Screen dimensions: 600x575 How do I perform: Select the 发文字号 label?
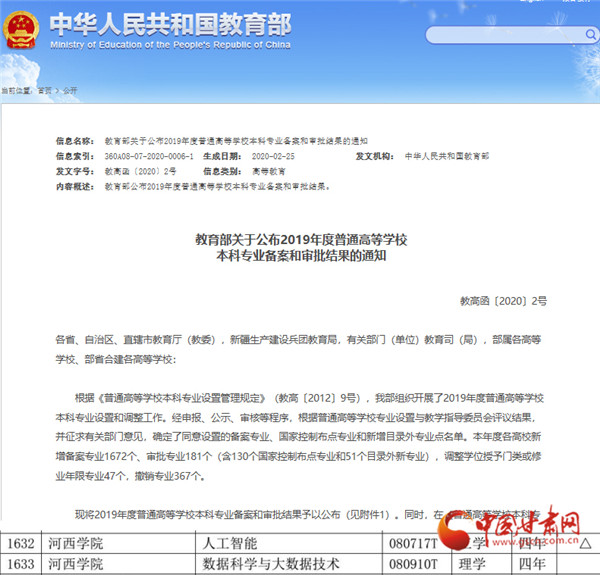(75, 171)
